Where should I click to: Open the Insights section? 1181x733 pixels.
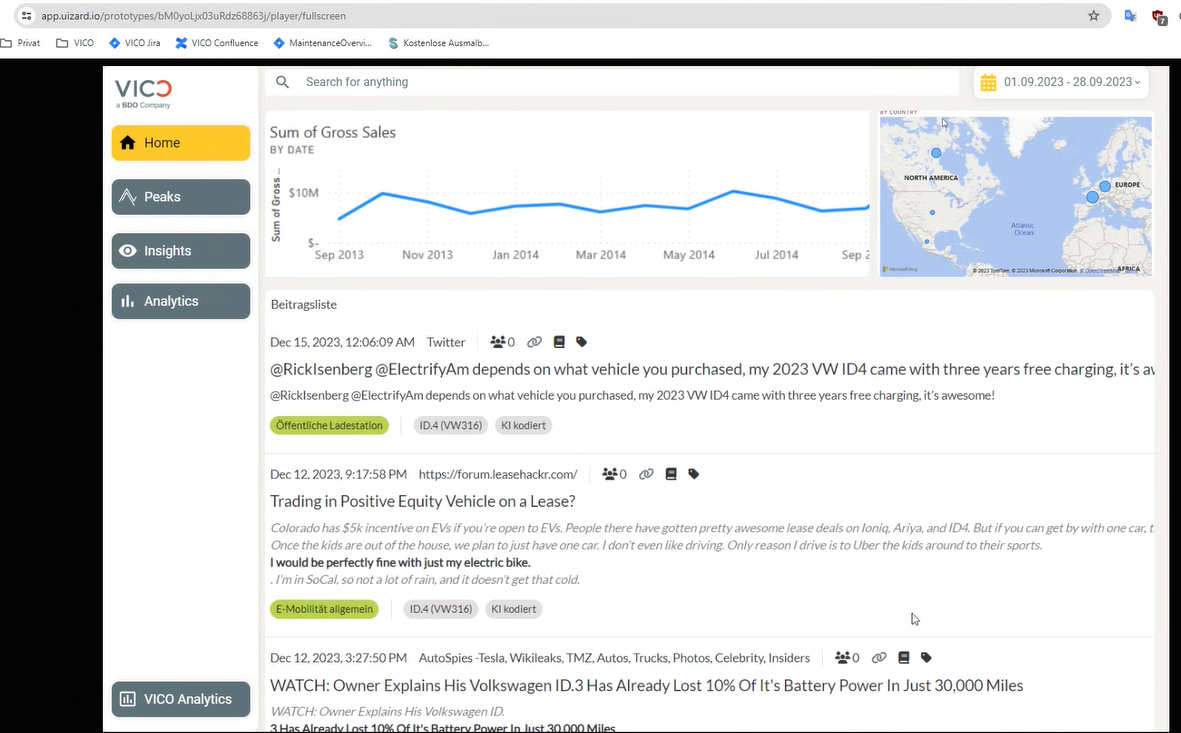[x=181, y=251]
